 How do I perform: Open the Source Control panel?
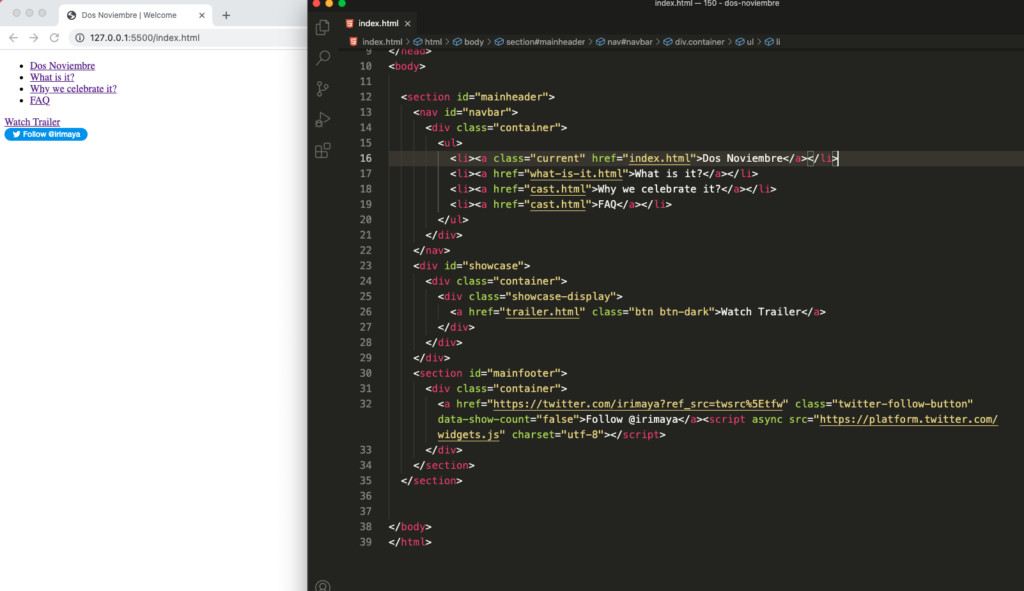click(x=323, y=89)
